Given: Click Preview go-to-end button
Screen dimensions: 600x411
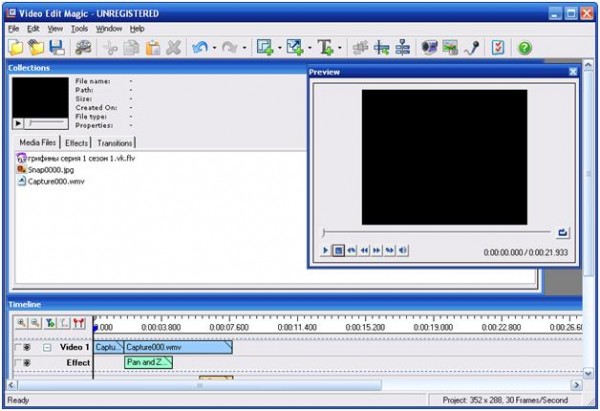Looking at the screenshot, I should click(390, 251).
